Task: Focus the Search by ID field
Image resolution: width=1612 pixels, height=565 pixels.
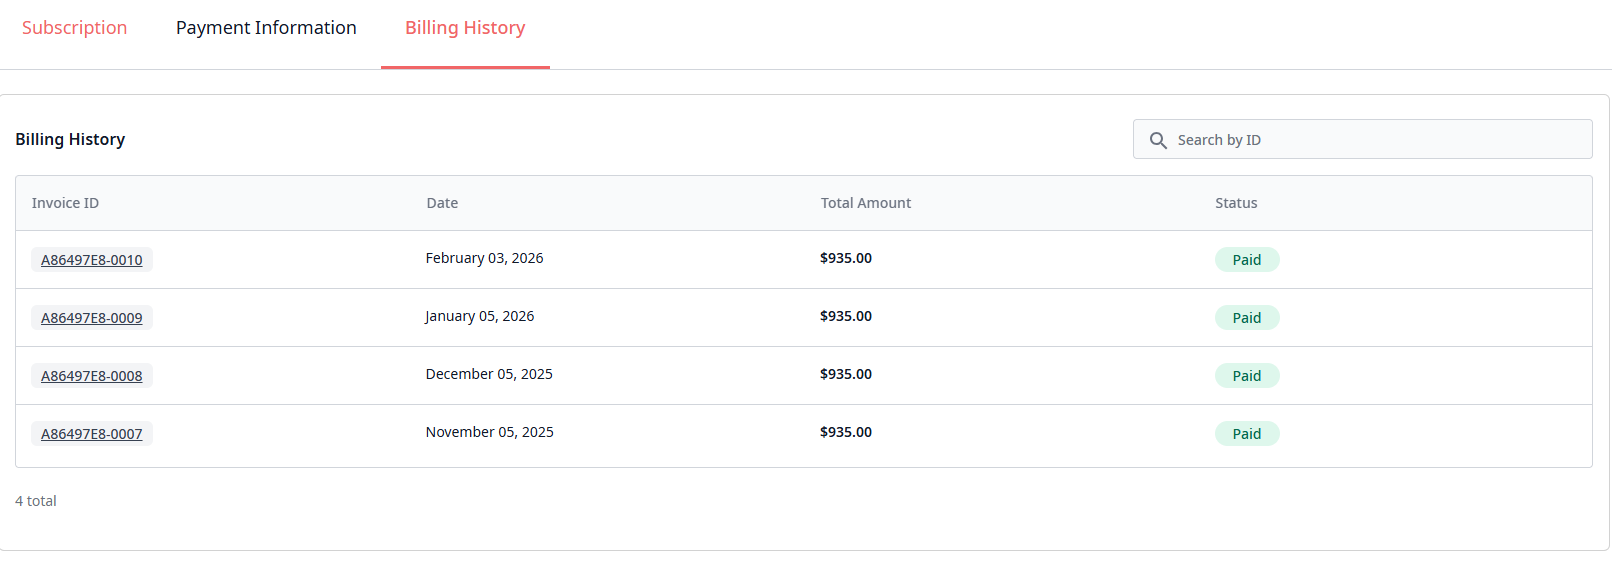Action: pyautogui.click(x=1378, y=140)
